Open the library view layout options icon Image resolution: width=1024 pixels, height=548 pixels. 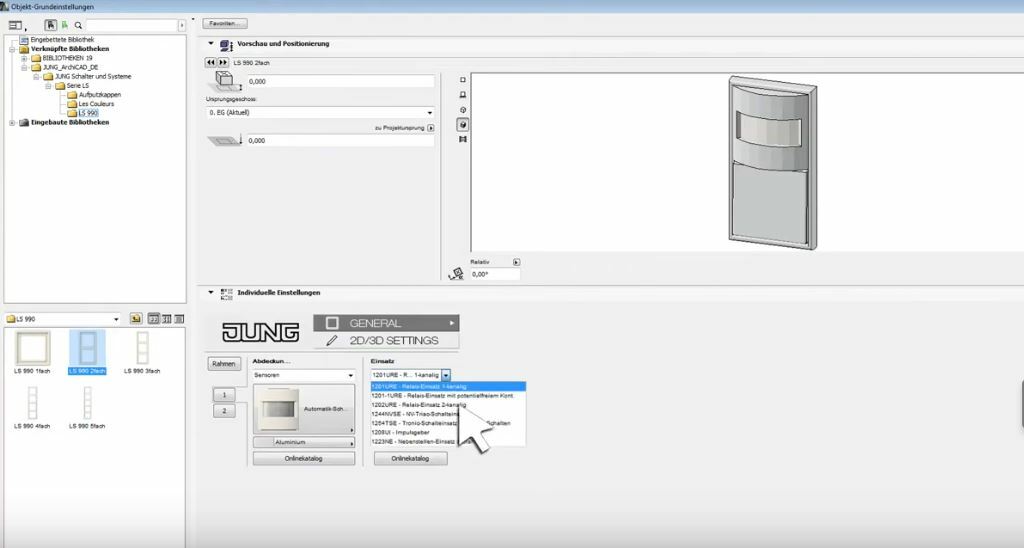click(16, 25)
